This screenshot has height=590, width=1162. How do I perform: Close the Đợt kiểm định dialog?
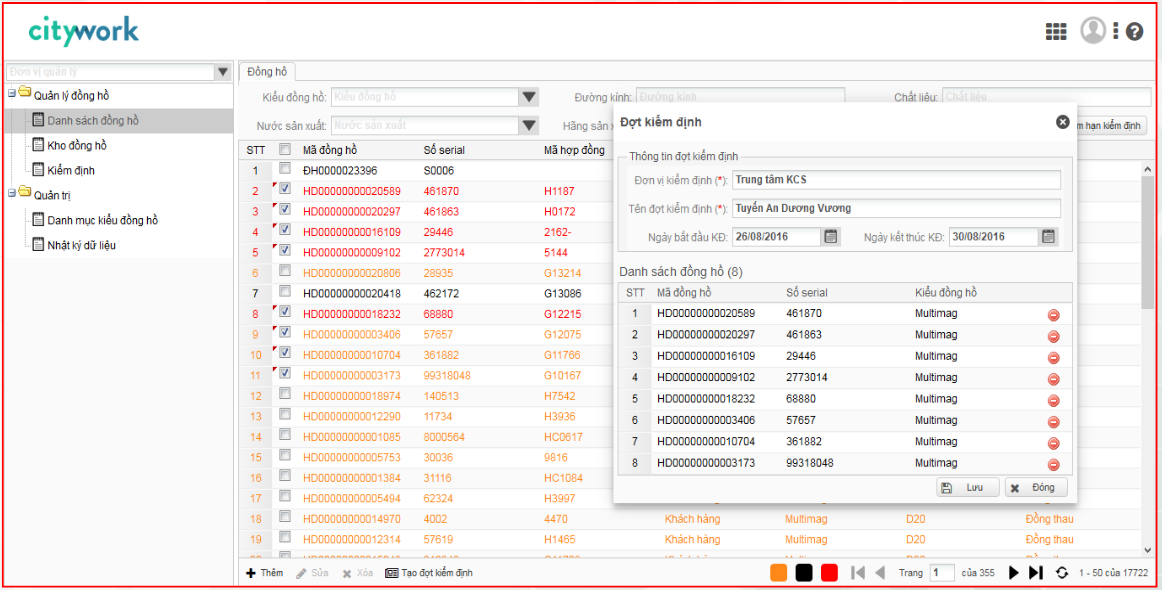click(x=1063, y=122)
